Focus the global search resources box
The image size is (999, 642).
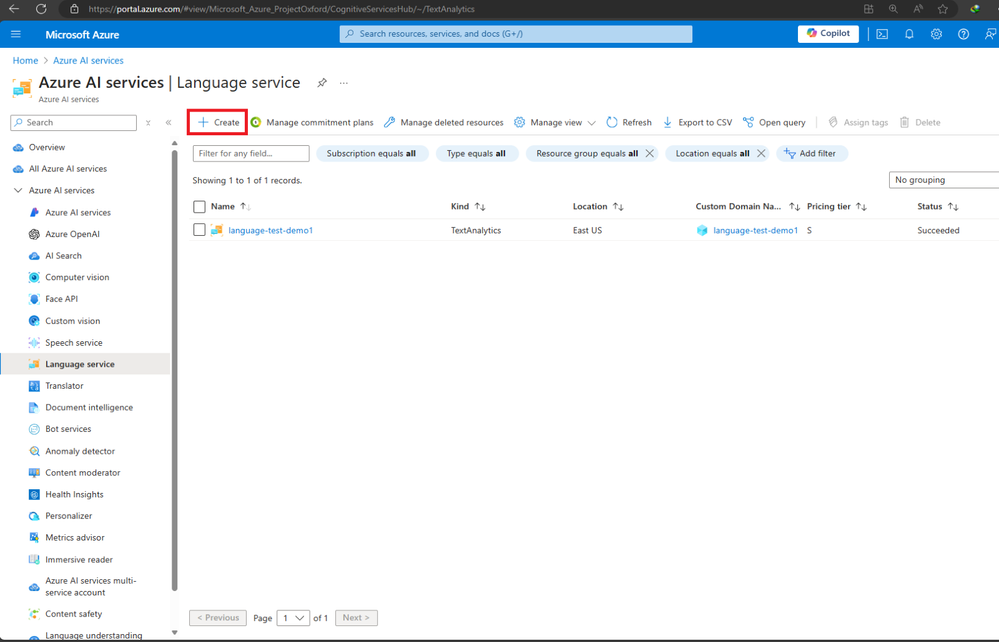[x=516, y=34]
